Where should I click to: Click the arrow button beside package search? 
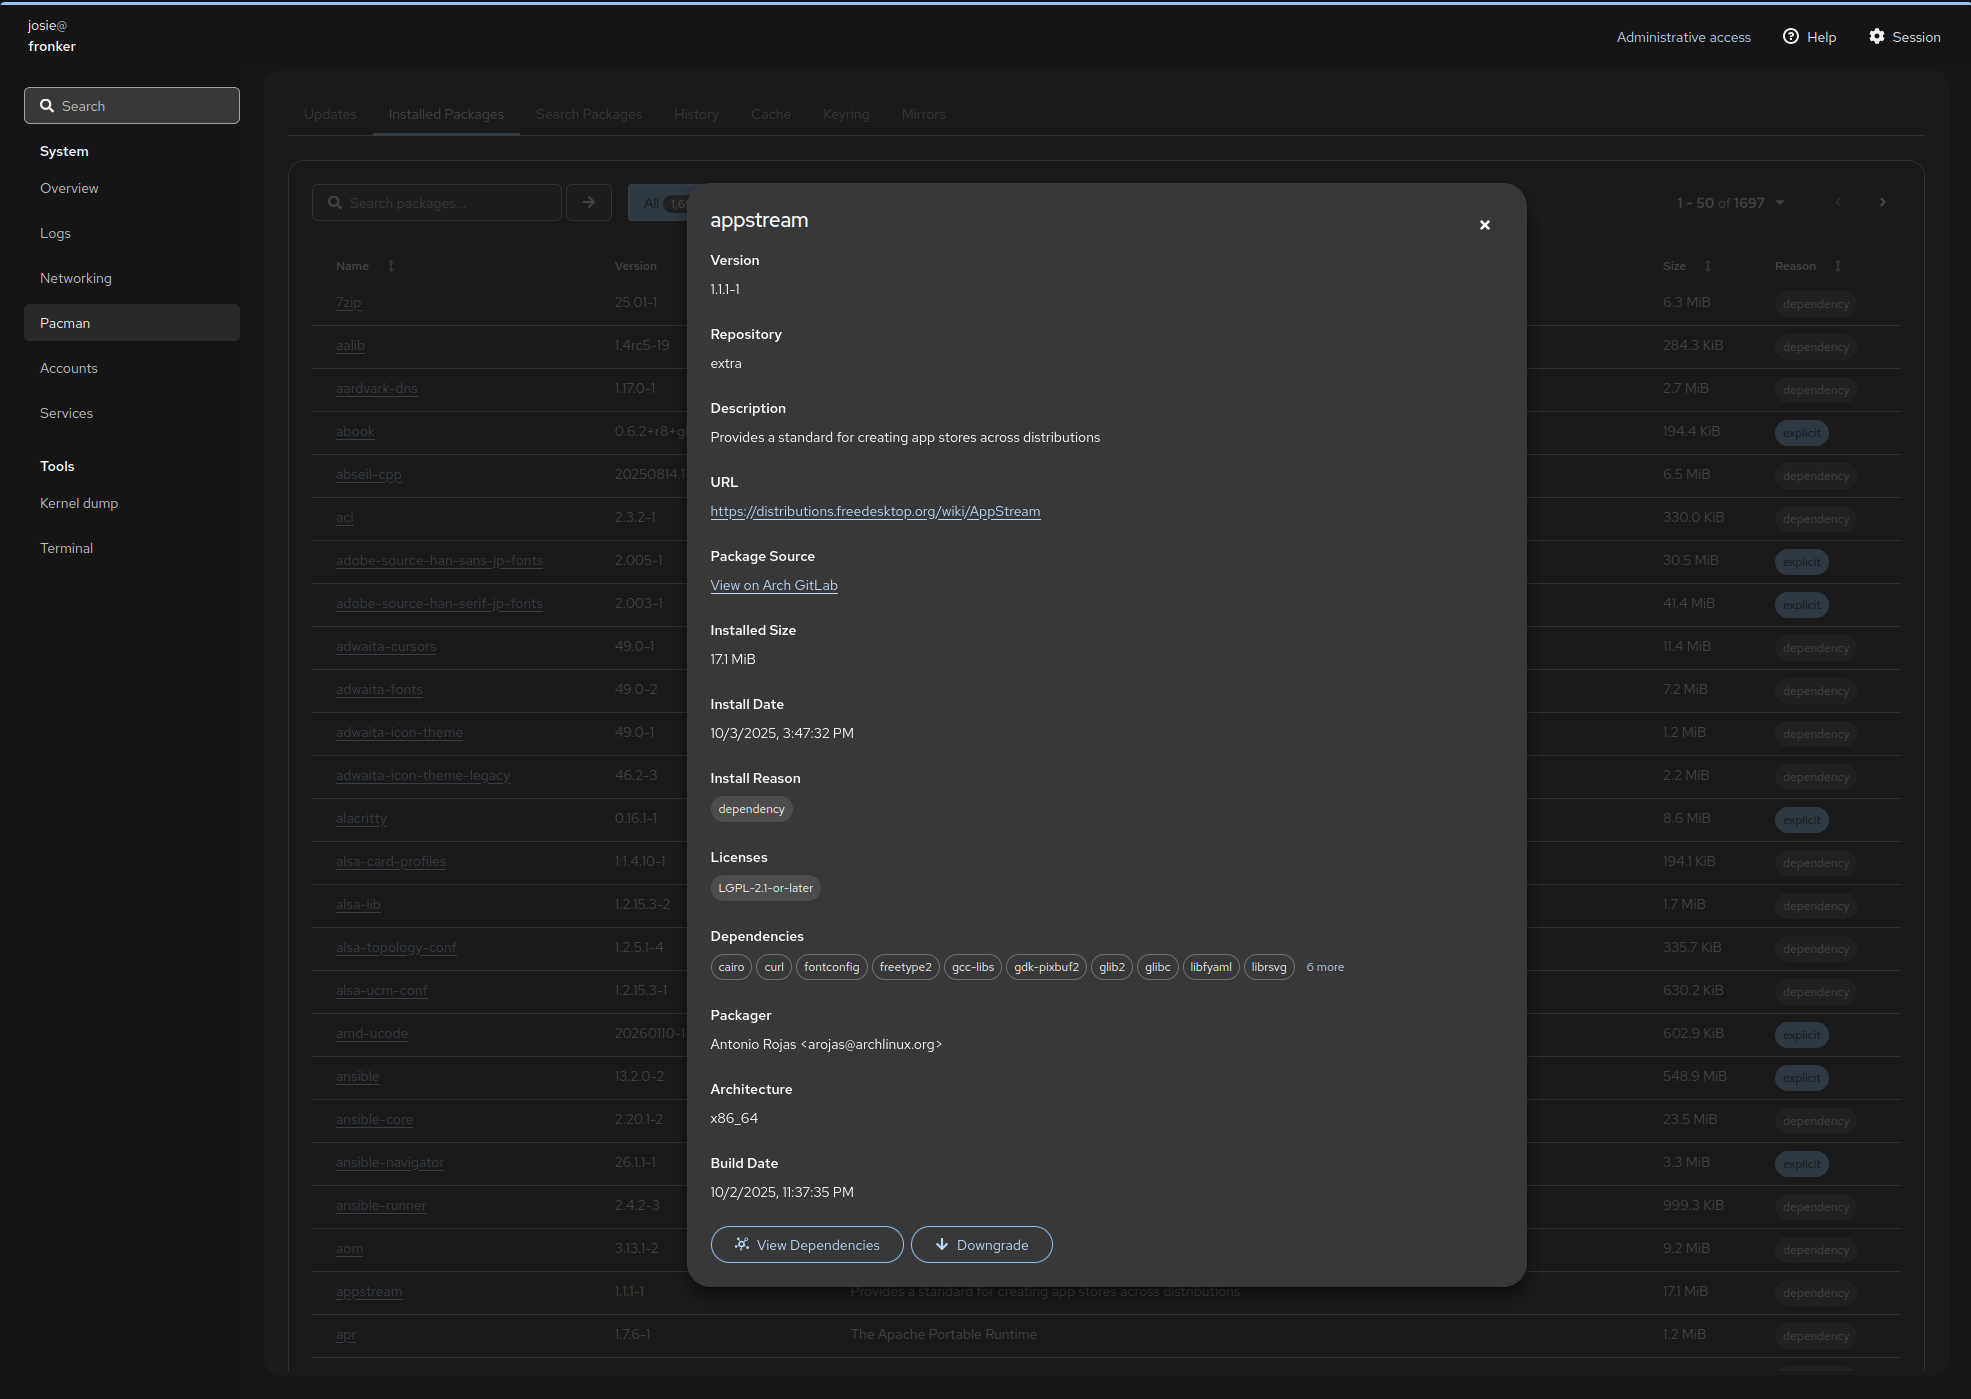point(589,202)
